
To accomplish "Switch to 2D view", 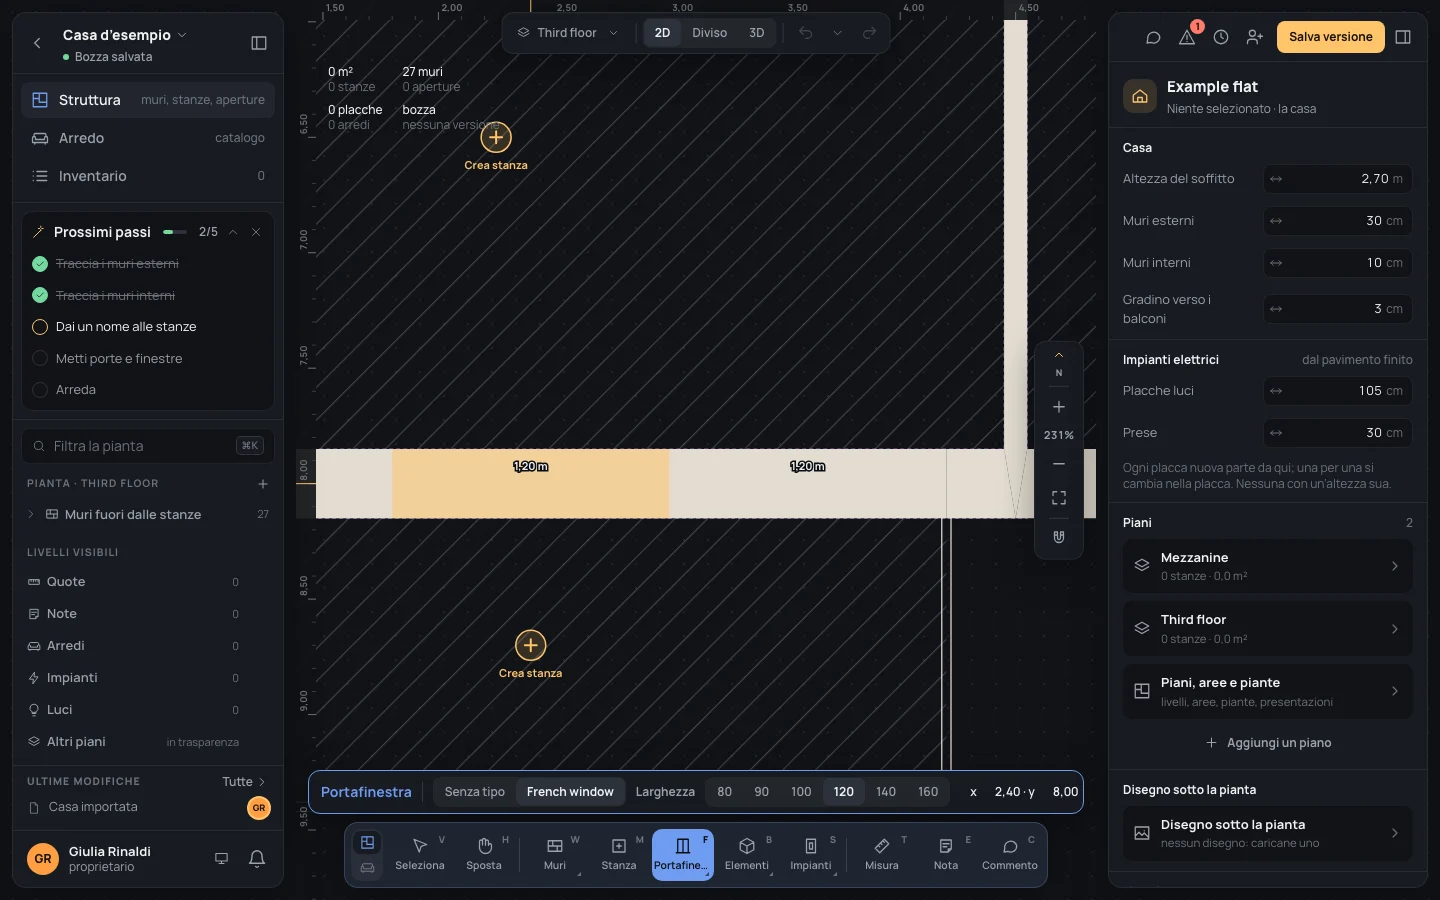I will [662, 33].
